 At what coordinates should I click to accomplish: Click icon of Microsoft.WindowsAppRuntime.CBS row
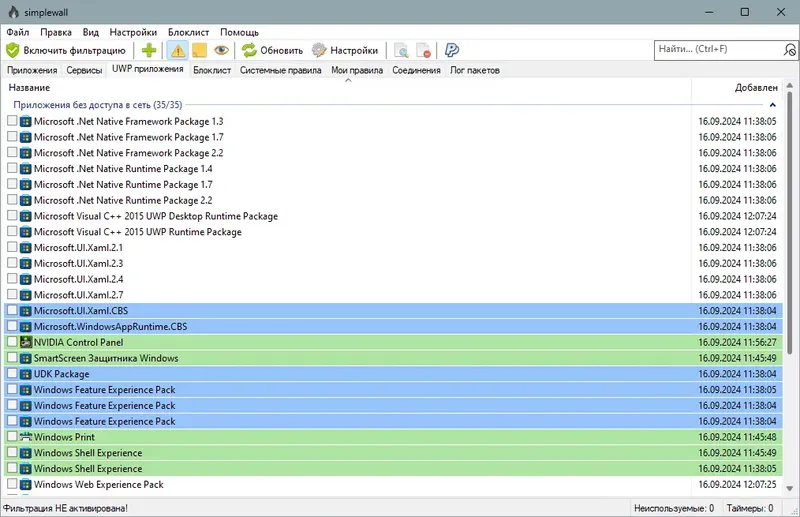(x=26, y=326)
